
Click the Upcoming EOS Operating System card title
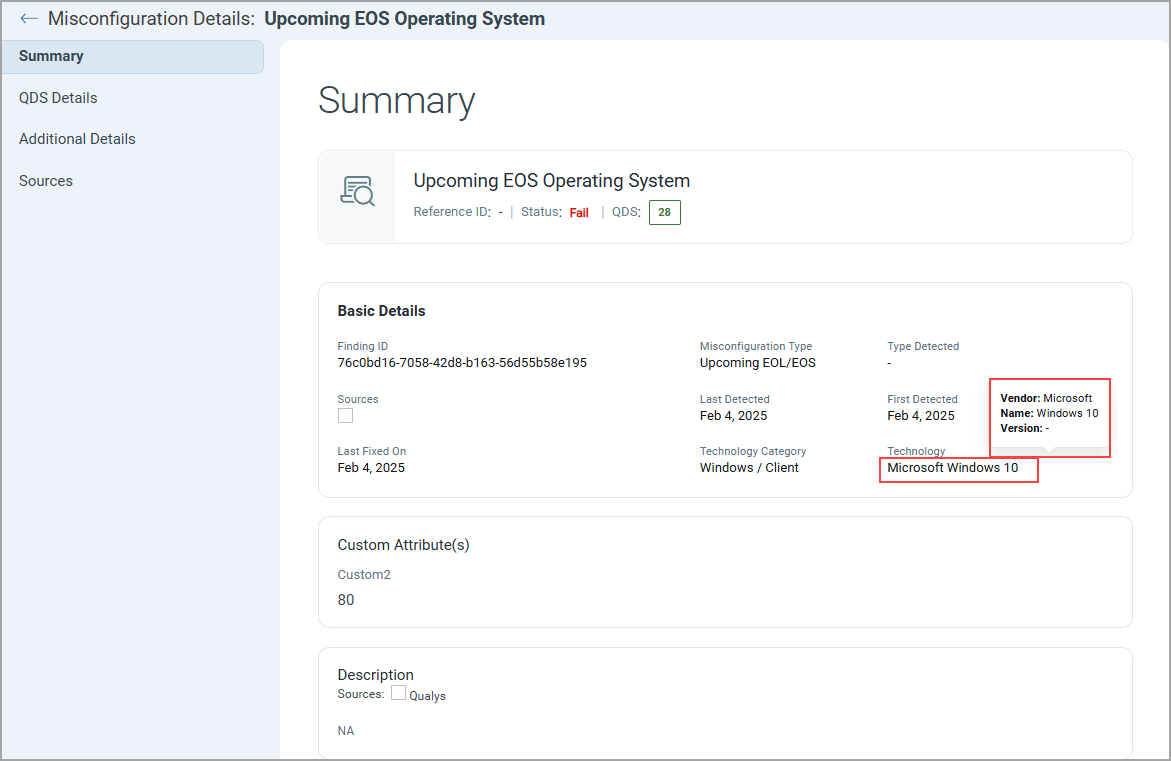click(551, 181)
